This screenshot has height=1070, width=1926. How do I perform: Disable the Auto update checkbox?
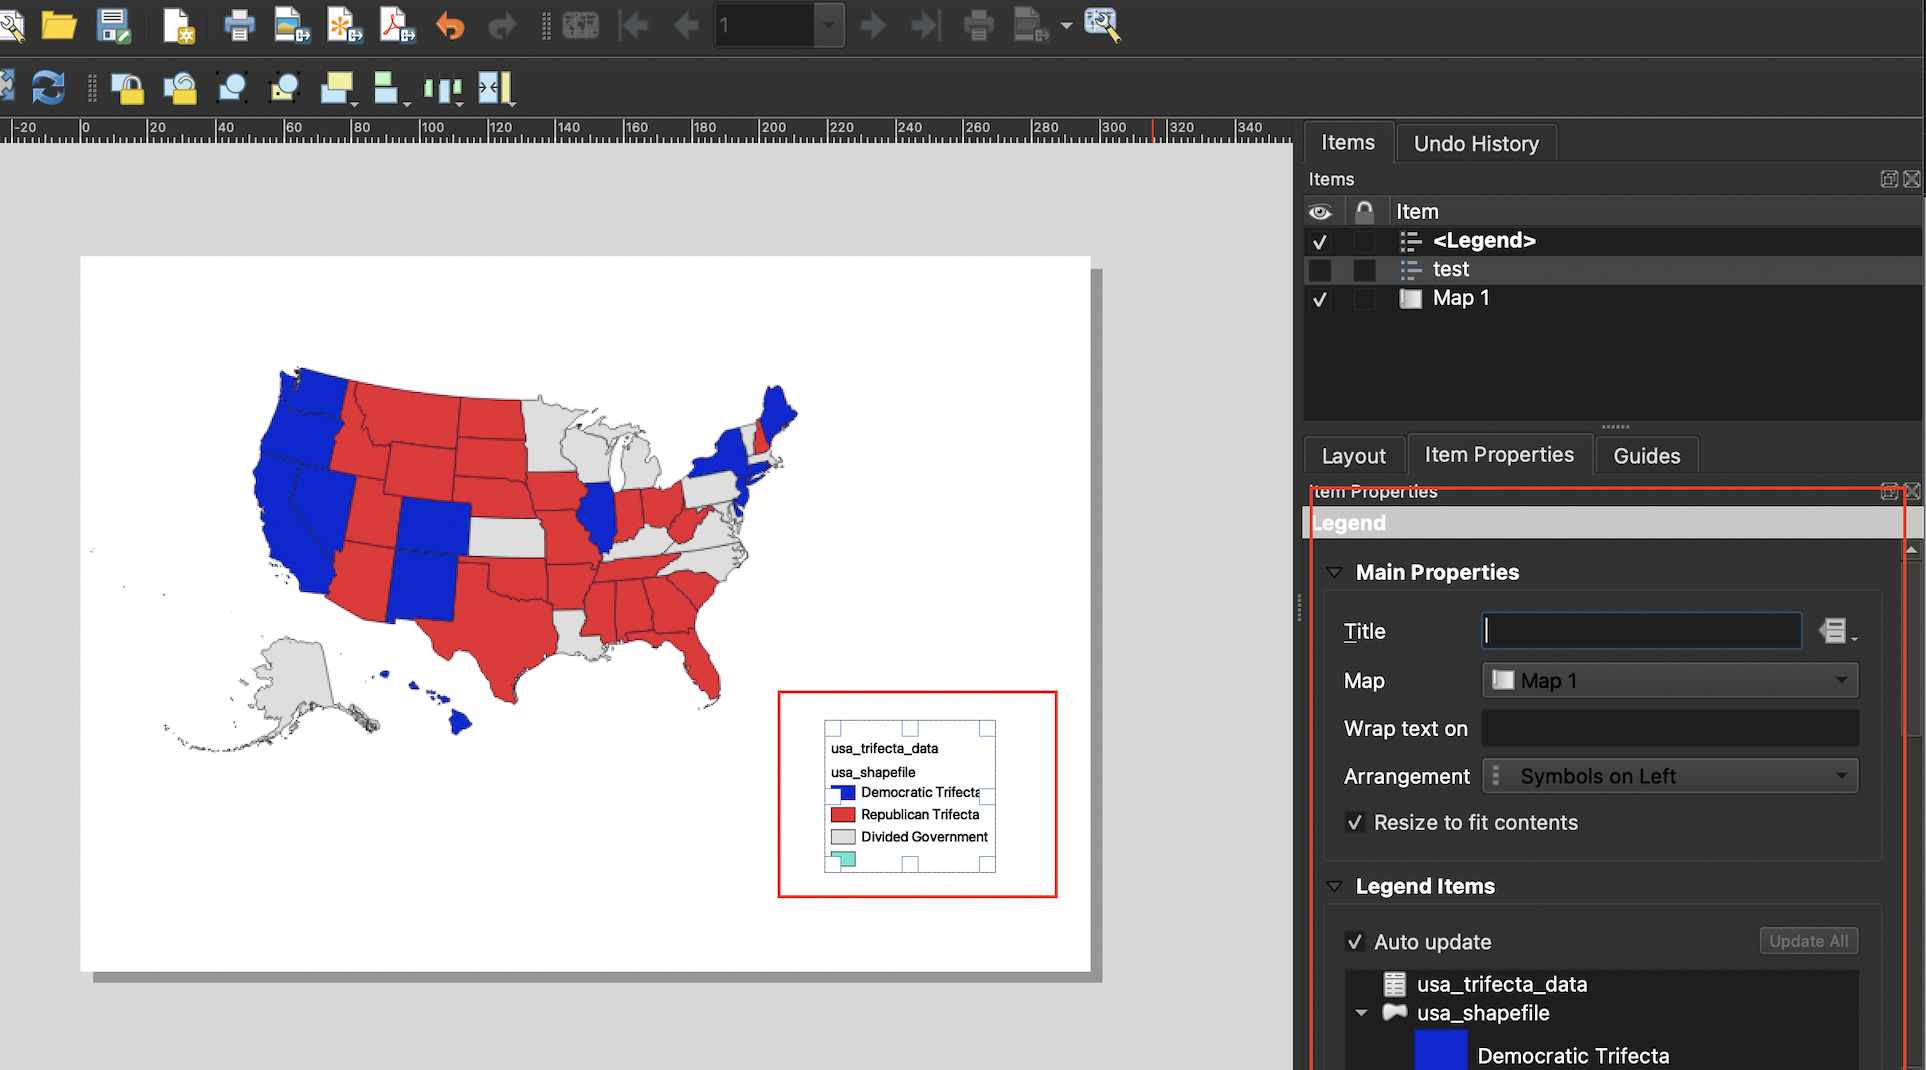[x=1355, y=942]
